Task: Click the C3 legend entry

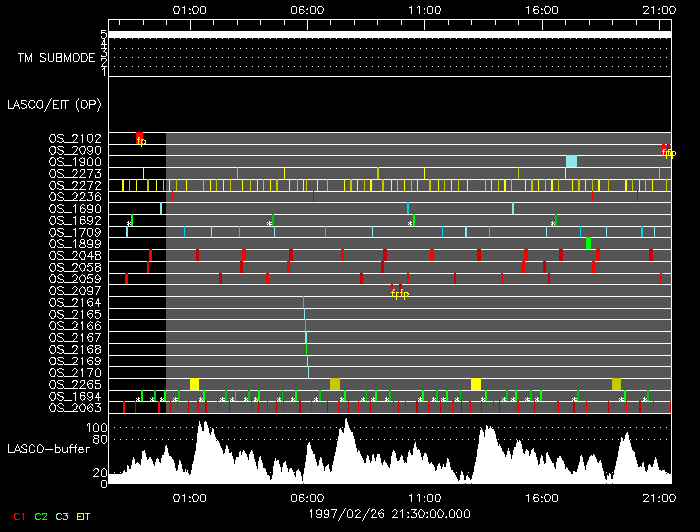Action: click(62, 516)
